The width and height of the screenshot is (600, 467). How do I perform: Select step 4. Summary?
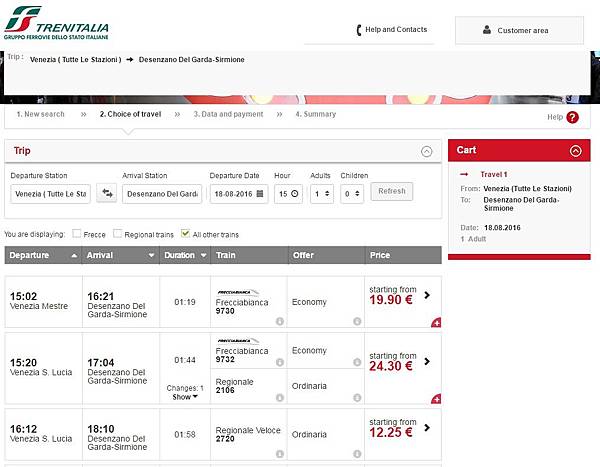316,114
